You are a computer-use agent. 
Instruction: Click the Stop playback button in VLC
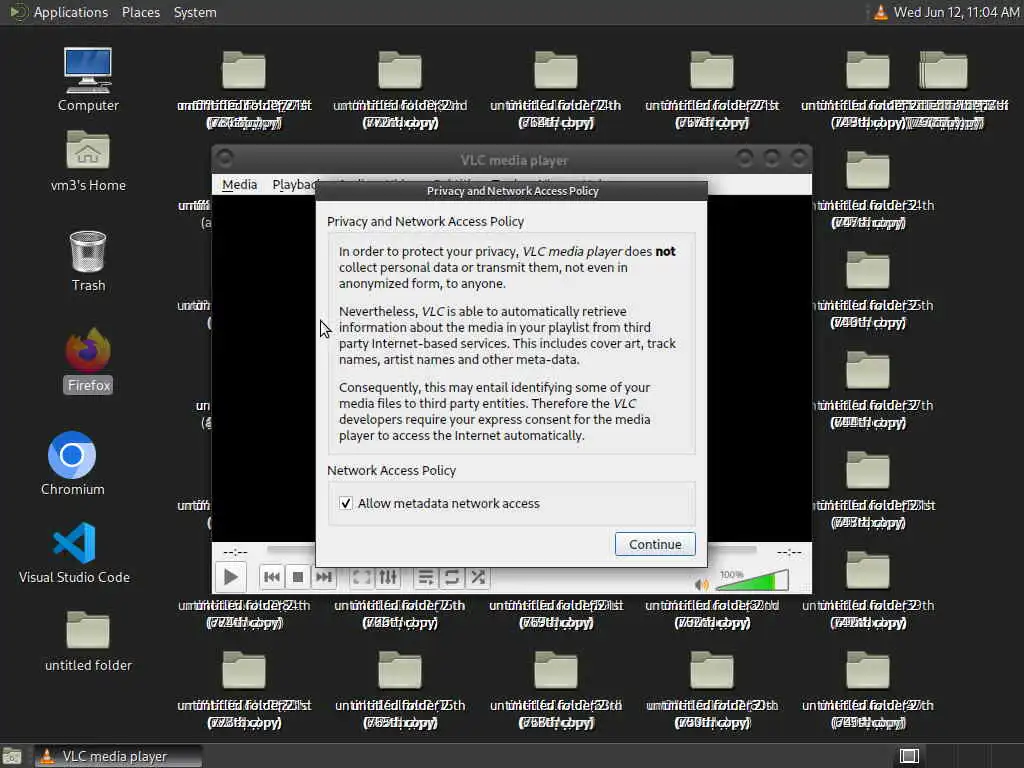pos(298,577)
